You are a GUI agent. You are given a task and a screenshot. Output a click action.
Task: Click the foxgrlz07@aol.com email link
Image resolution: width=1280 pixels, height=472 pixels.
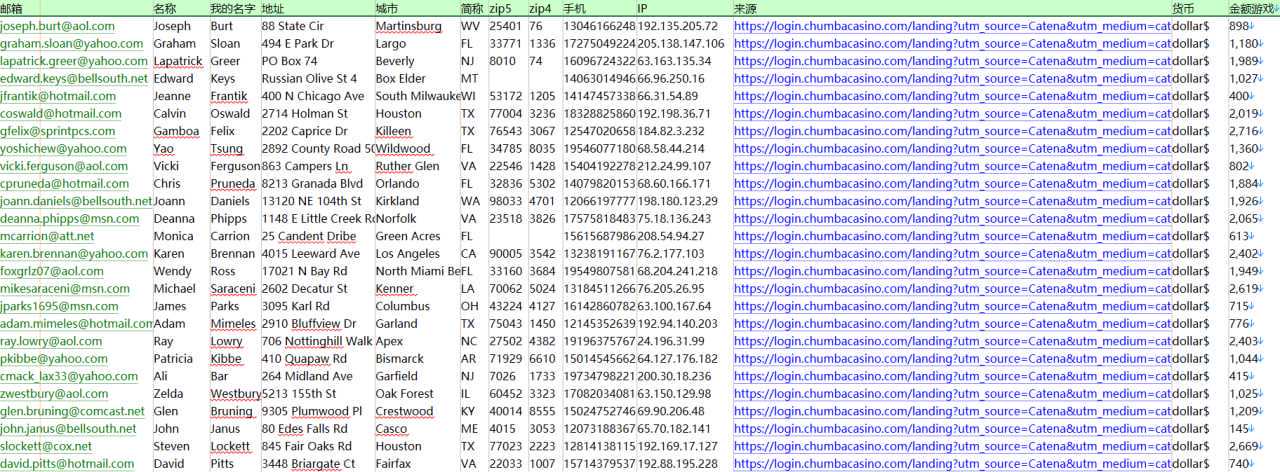click(52, 271)
